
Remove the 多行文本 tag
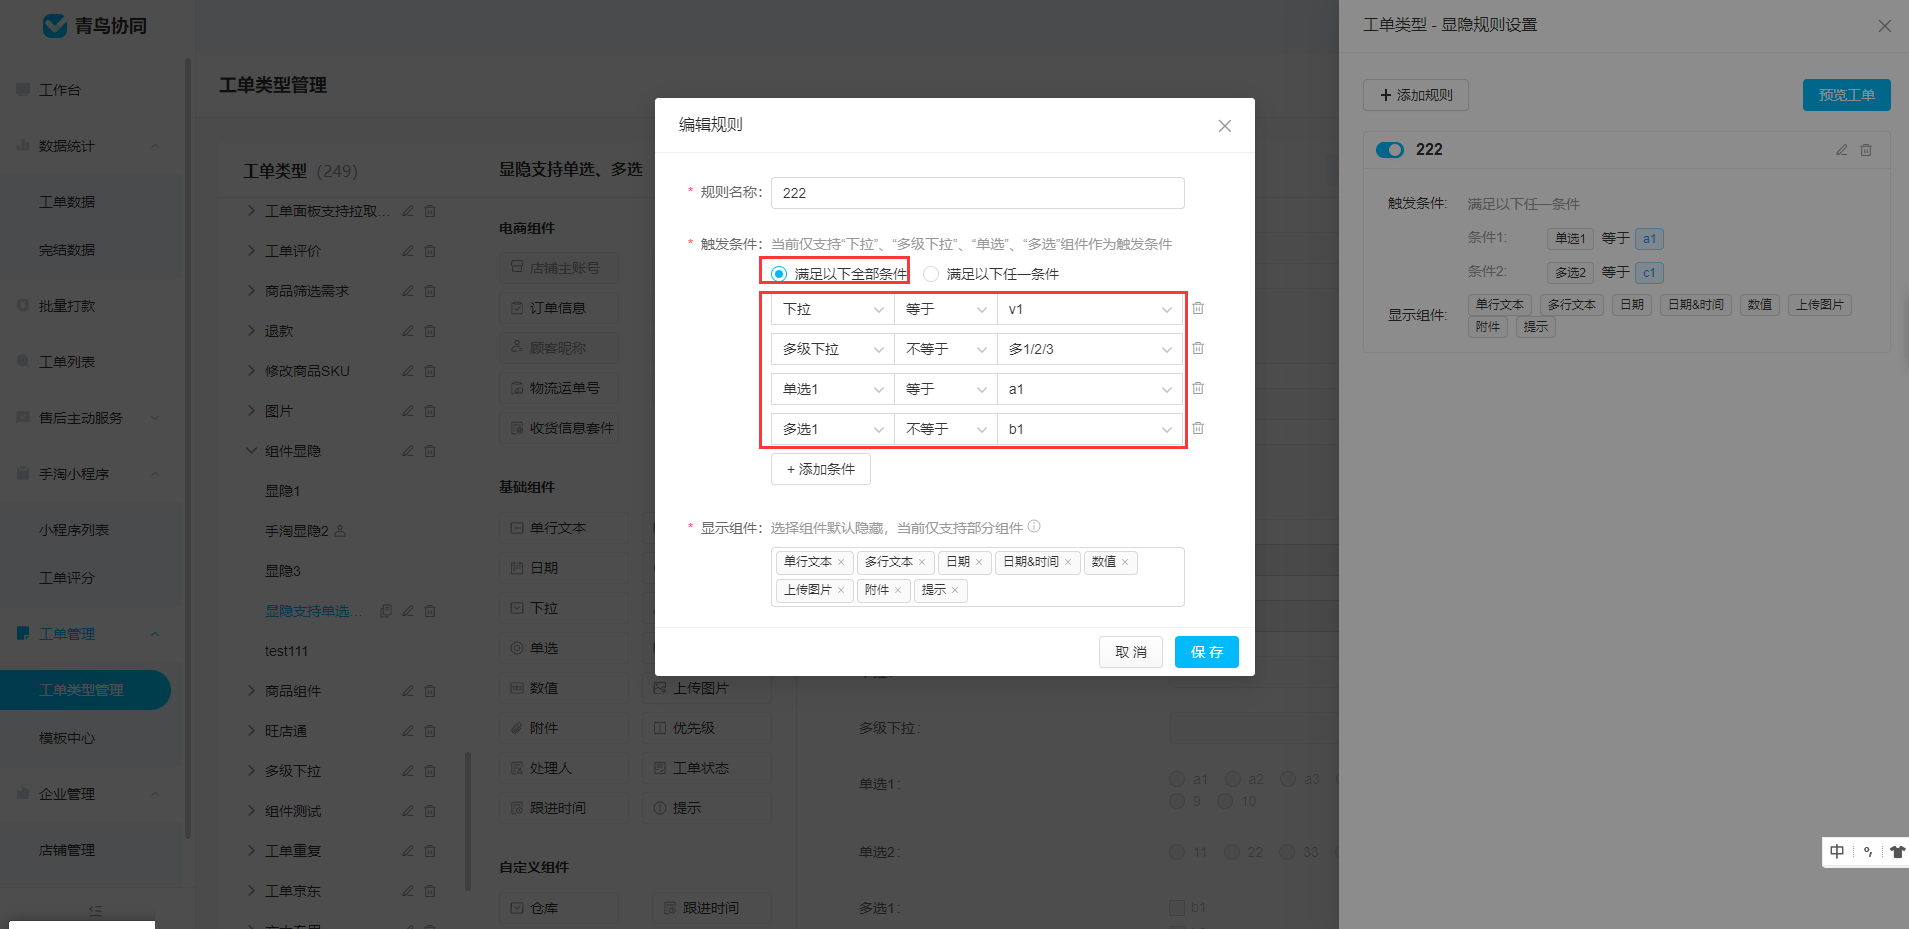coord(922,562)
